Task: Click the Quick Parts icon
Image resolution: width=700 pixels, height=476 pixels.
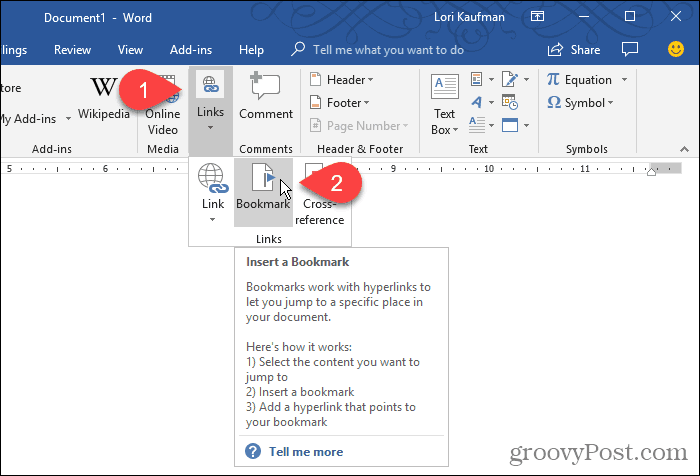Action: (477, 79)
